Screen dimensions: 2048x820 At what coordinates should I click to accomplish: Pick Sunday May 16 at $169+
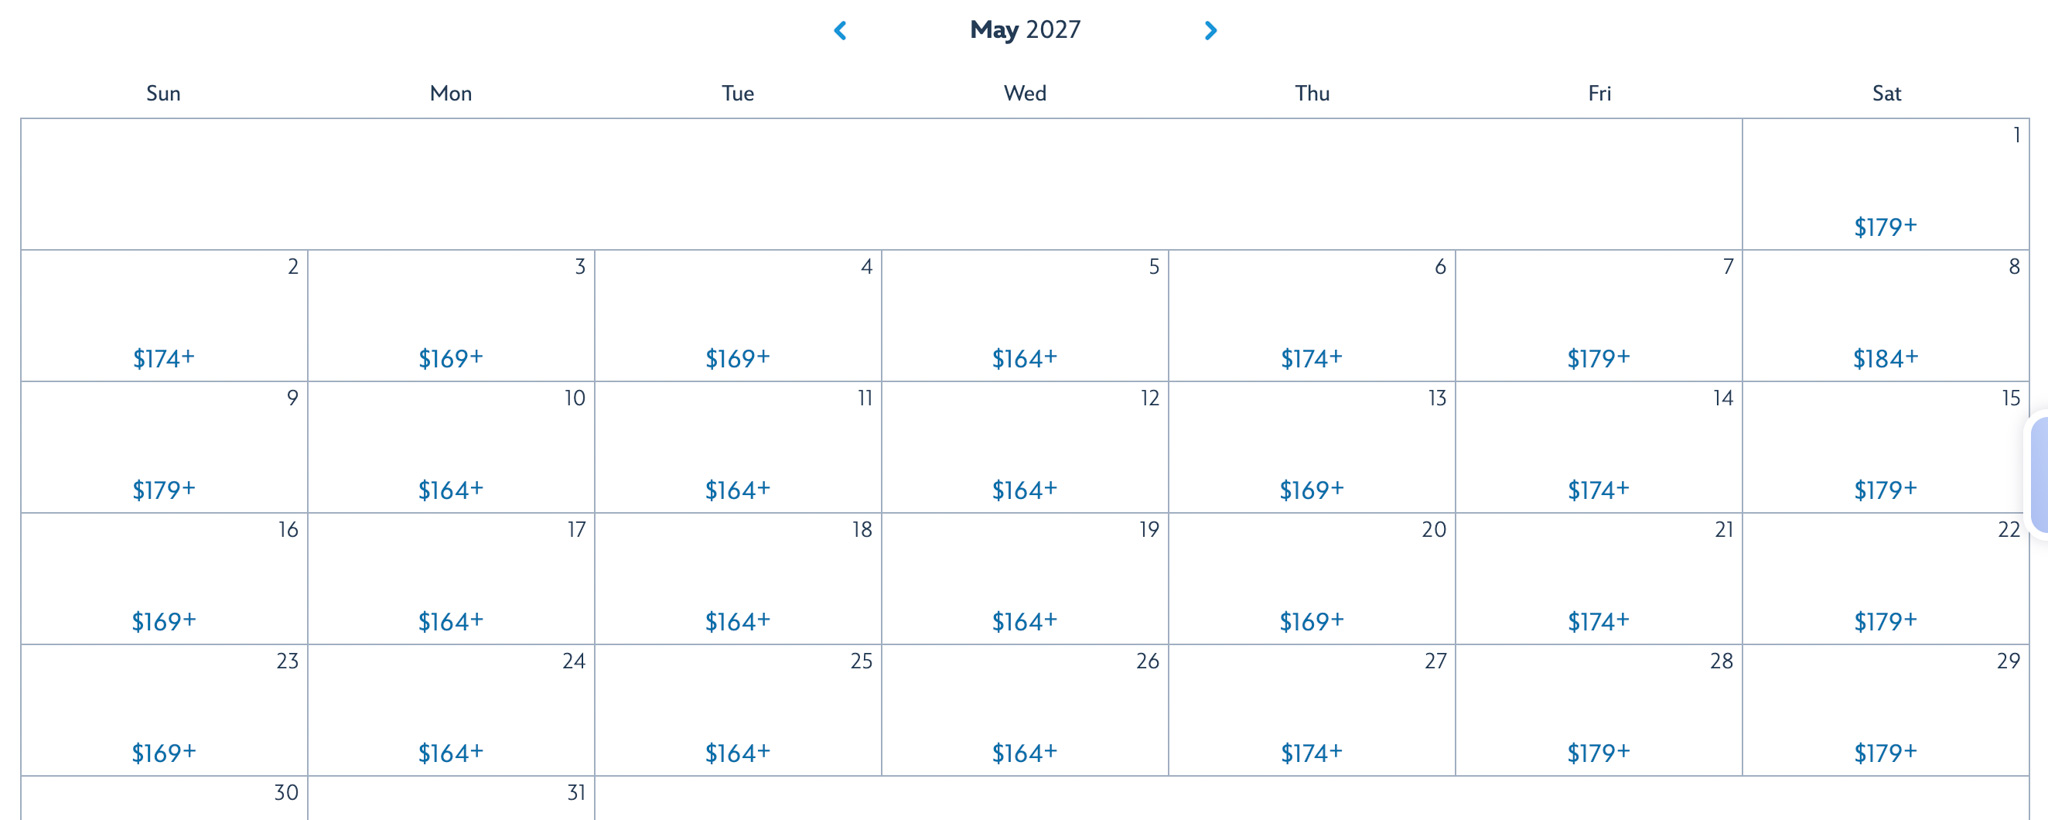point(164,579)
